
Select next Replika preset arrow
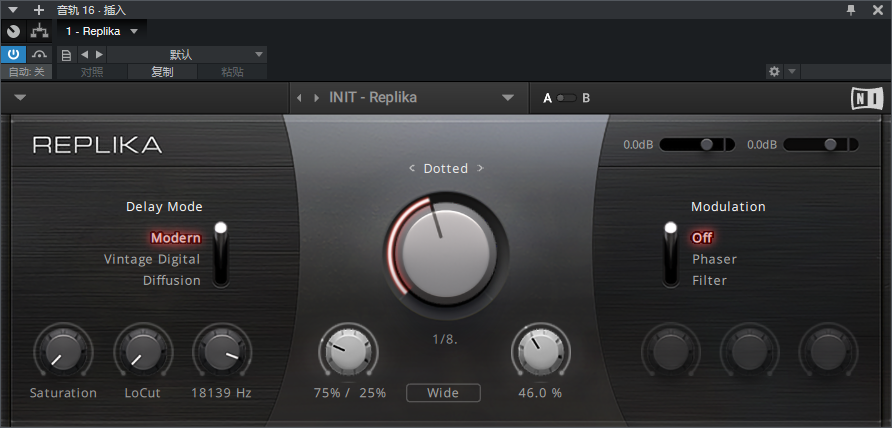[316, 98]
